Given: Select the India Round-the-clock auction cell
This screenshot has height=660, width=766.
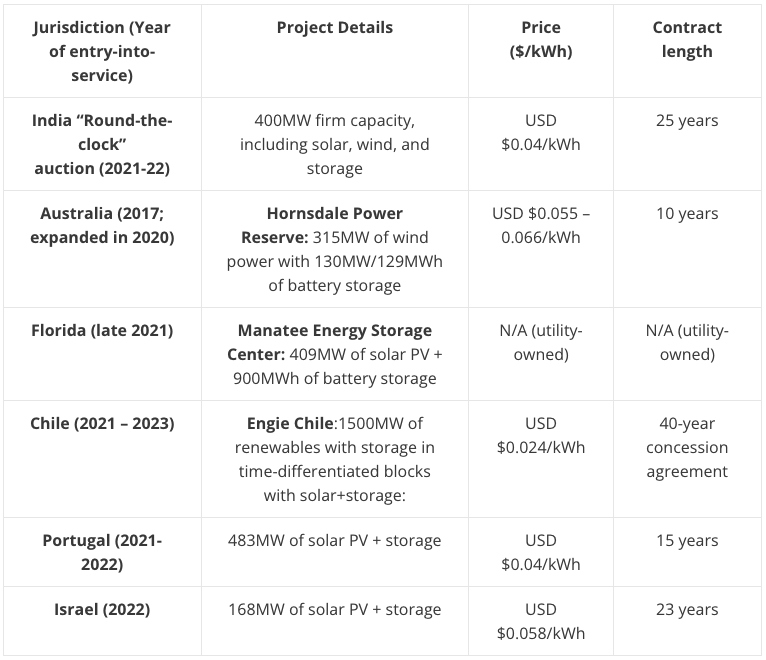Looking at the screenshot, I should tap(102, 144).
